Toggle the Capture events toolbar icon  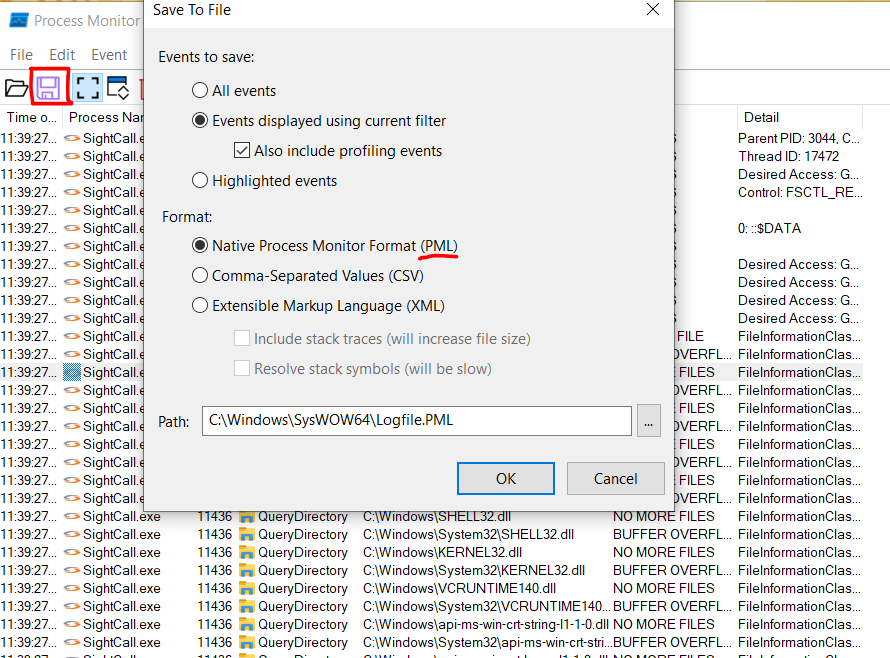(x=87, y=87)
